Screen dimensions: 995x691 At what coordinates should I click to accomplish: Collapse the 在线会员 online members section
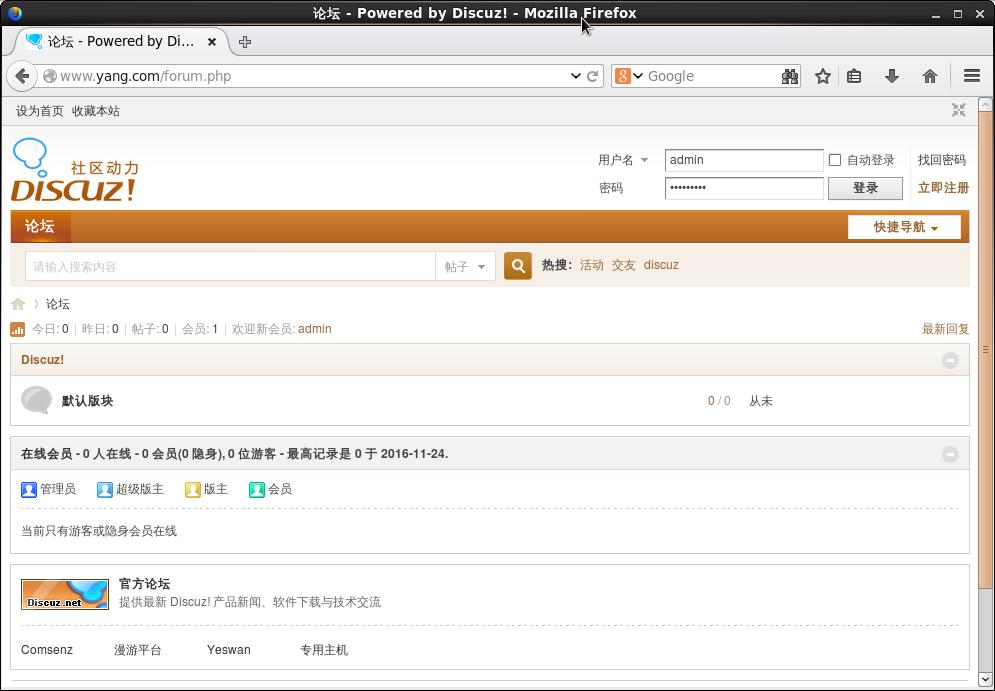click(950, 454)
